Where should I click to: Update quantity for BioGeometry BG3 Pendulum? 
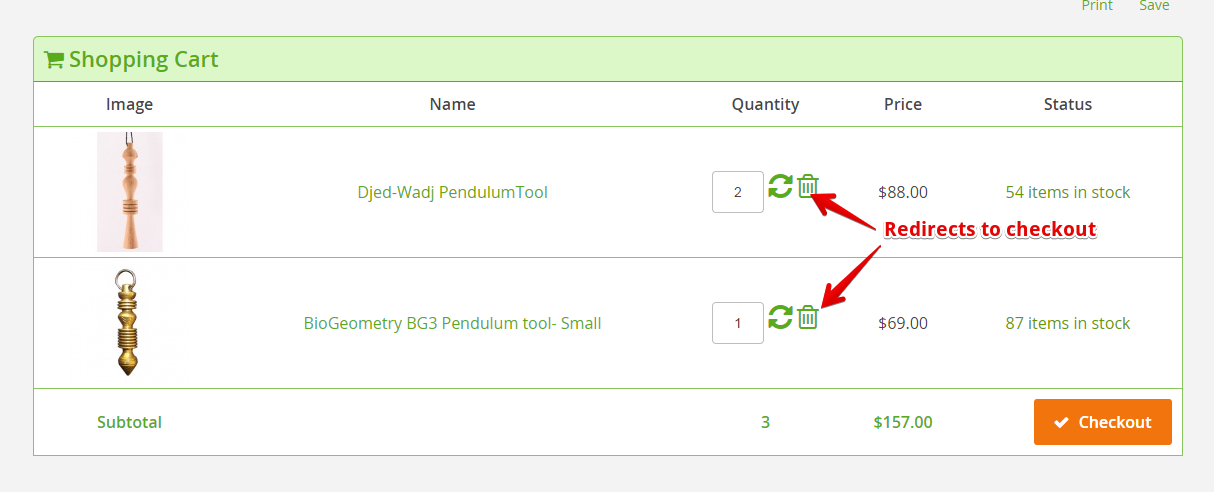780,317
